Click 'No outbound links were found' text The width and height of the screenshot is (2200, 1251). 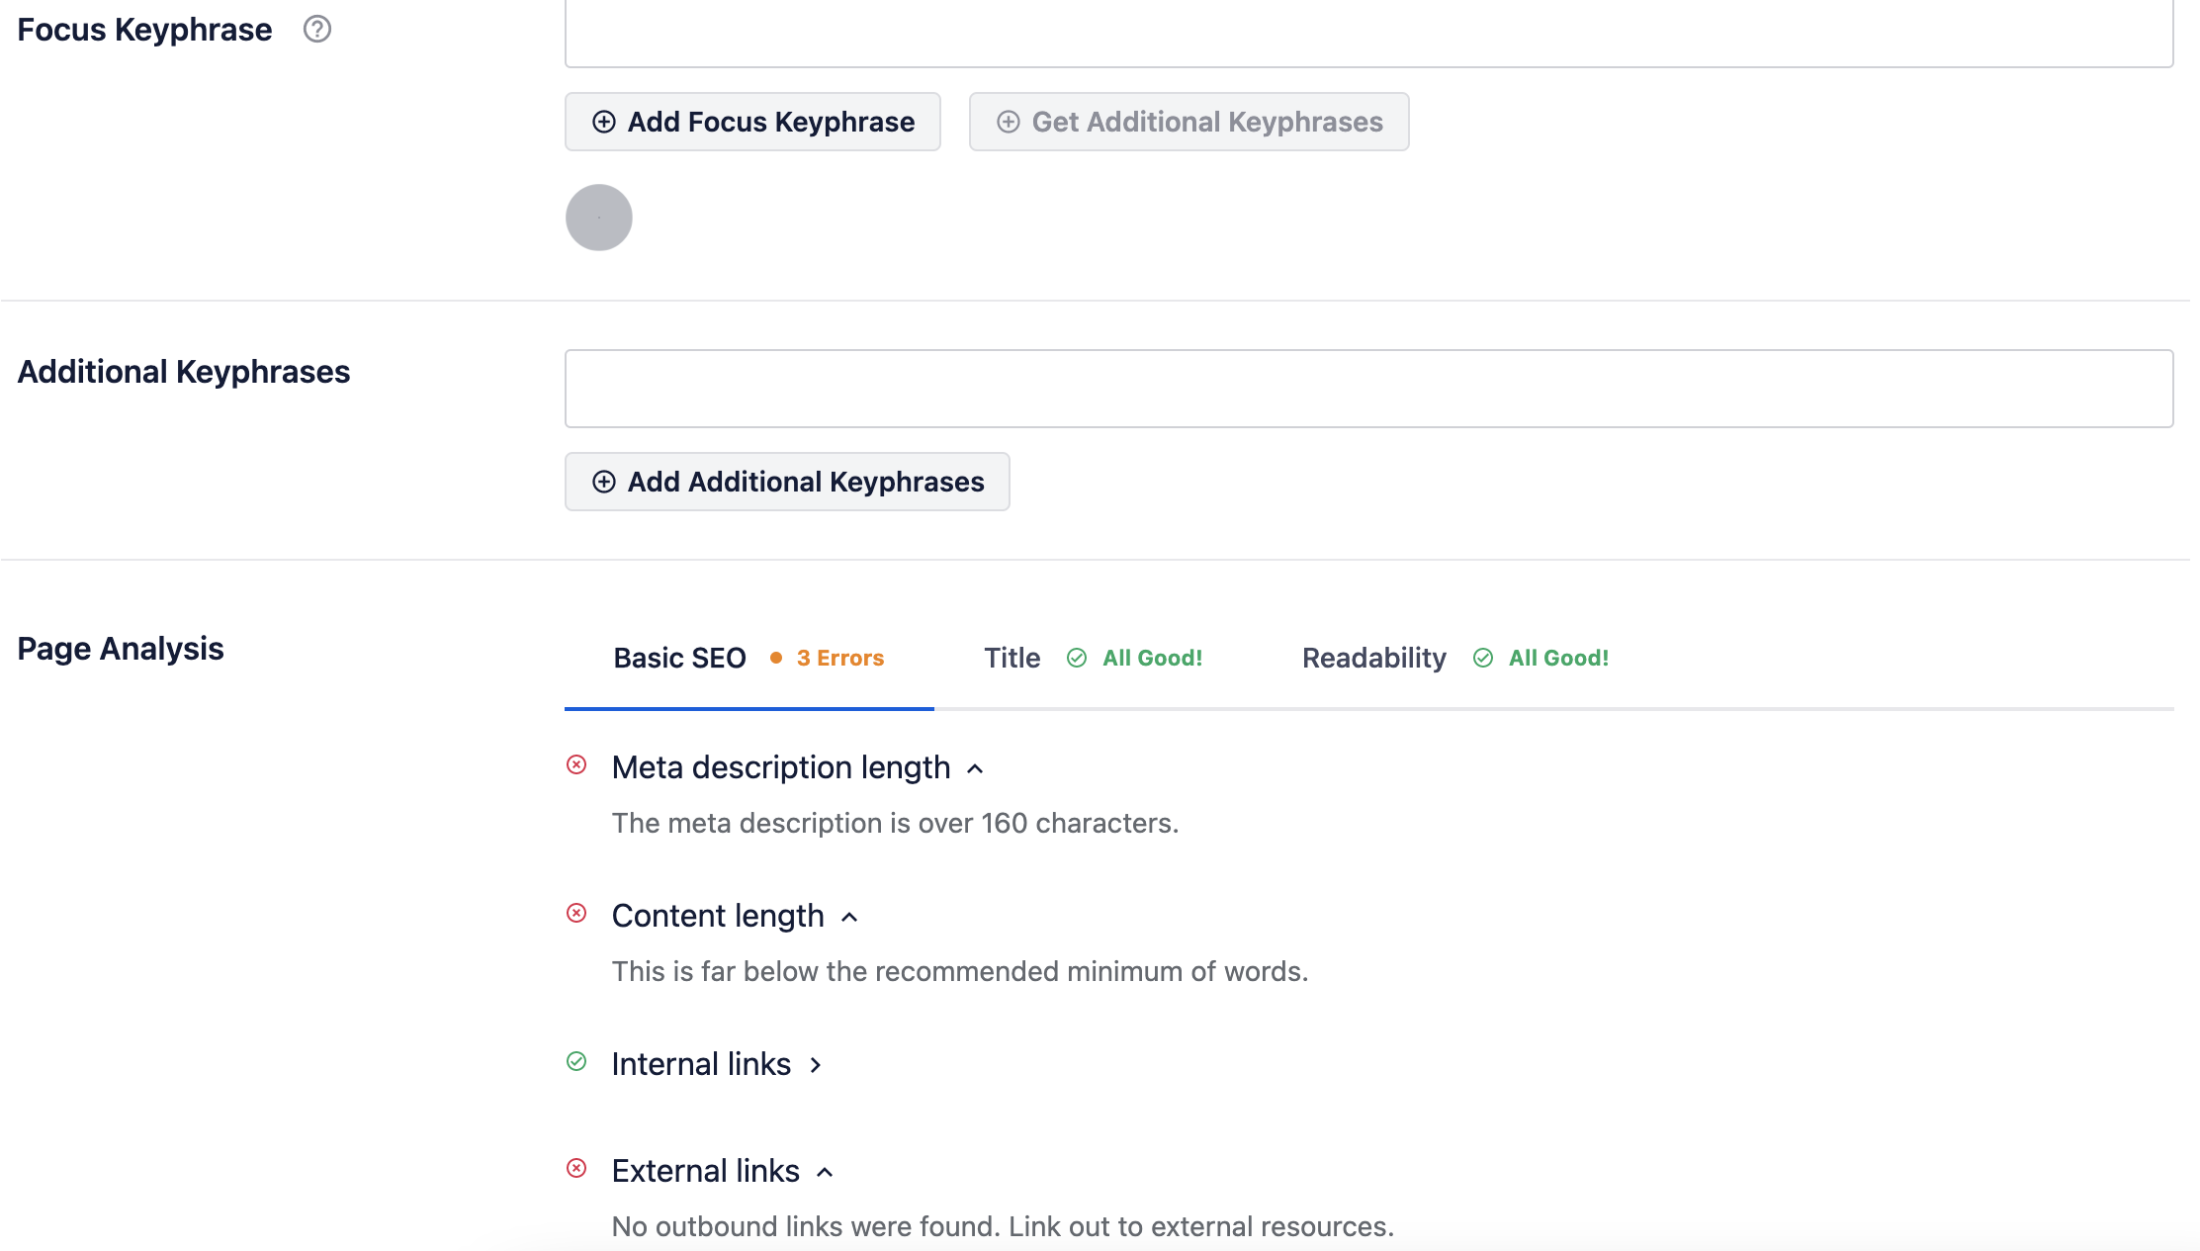[806, 1226]
